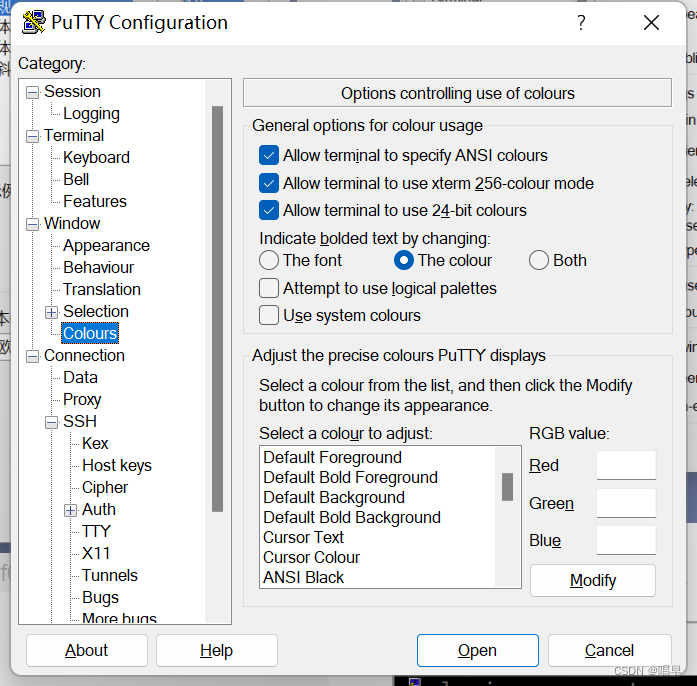This screenshot has width=697, height=686.
Task: Open X11 settings
Action: pyautogui.click(x=96, y=553)
